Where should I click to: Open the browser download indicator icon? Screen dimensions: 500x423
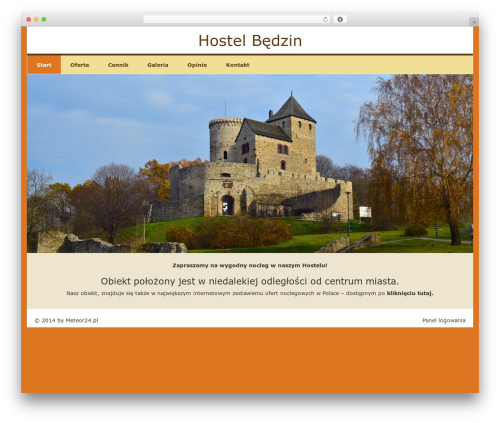(x=340, y=19)
